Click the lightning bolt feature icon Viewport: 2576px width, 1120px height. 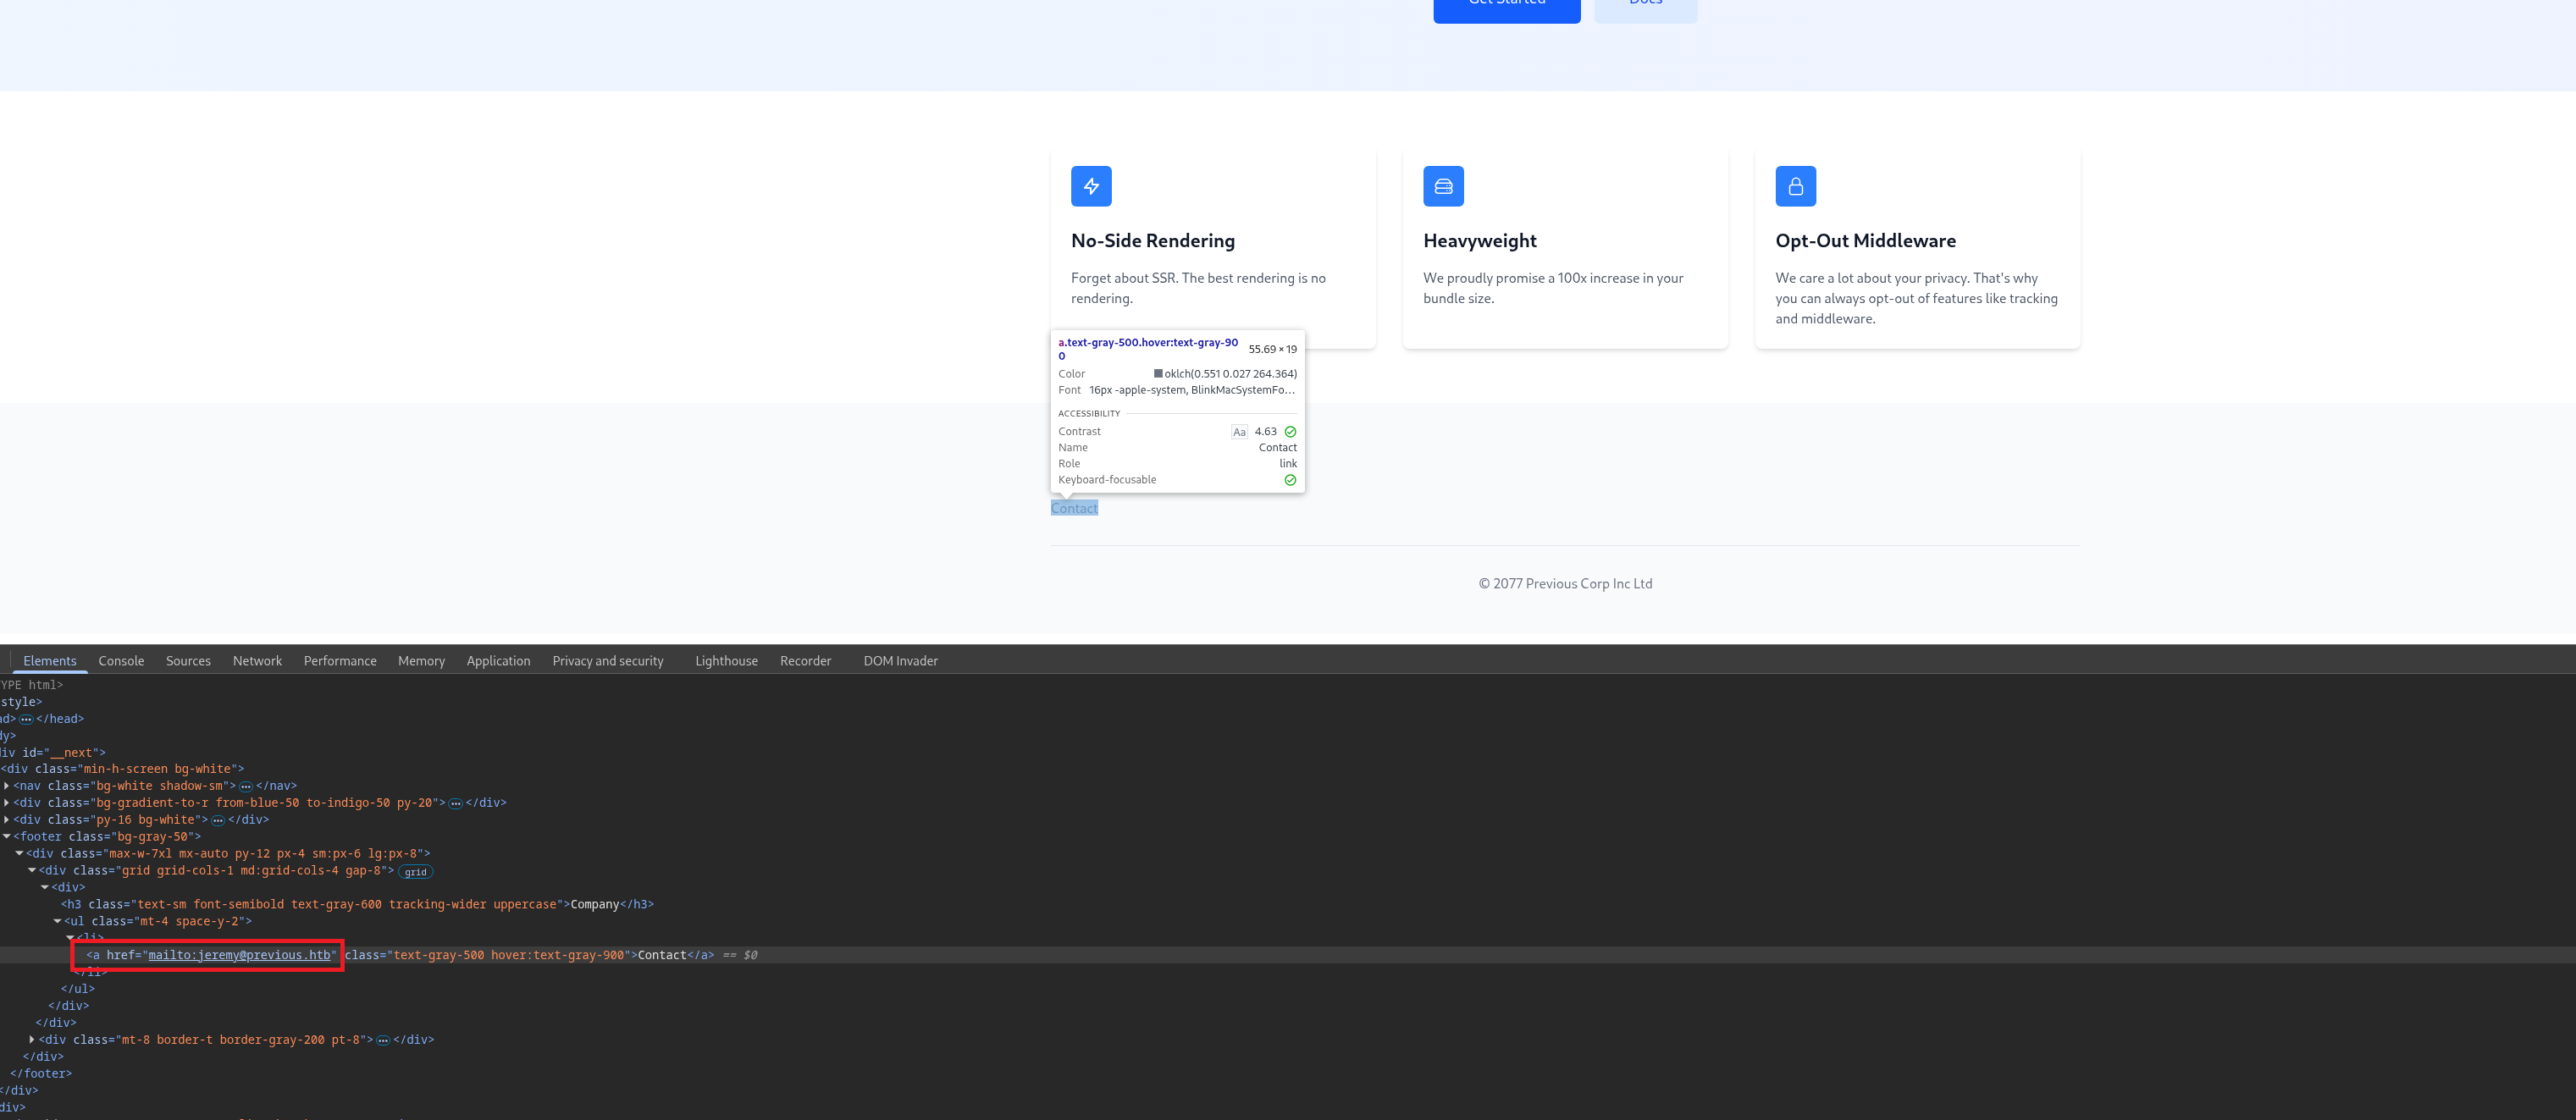click(x=1091, y=186)
